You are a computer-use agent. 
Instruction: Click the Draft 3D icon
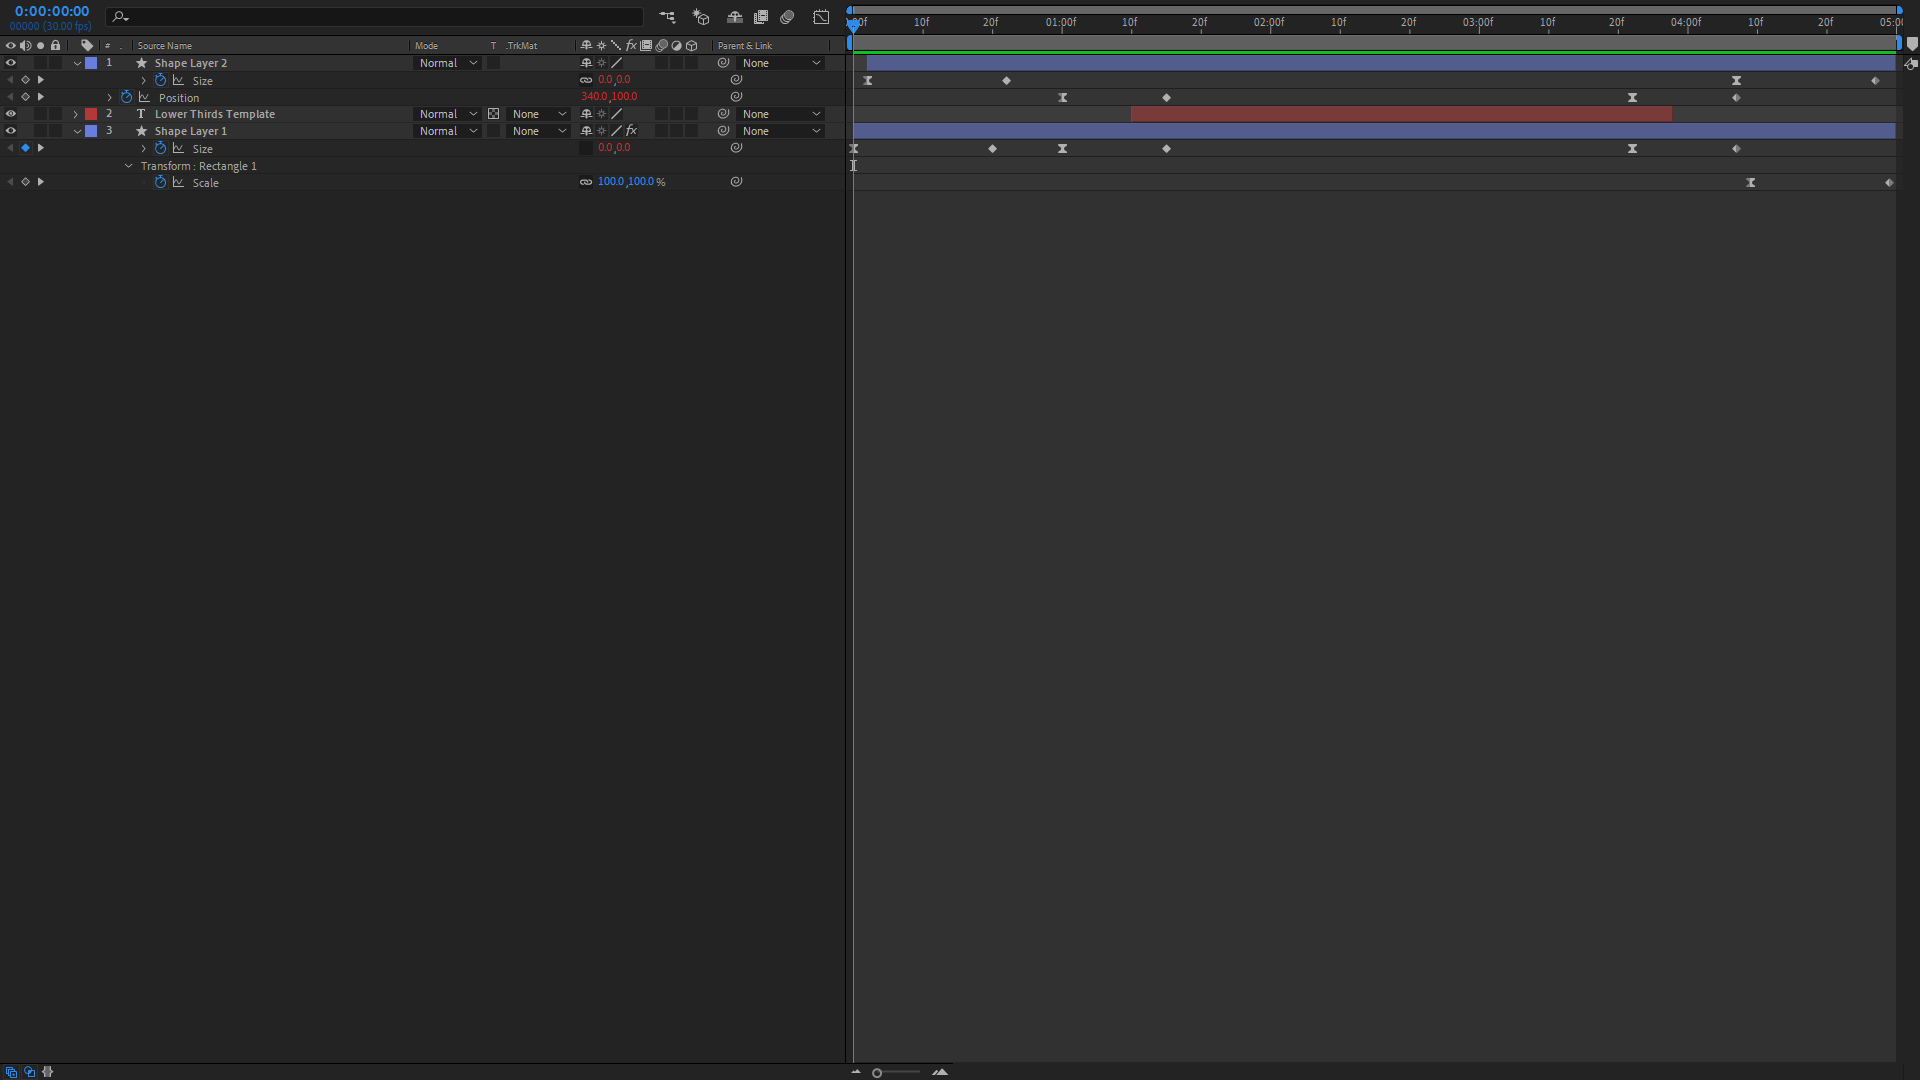pyautogui.click(x=701, y=17)
